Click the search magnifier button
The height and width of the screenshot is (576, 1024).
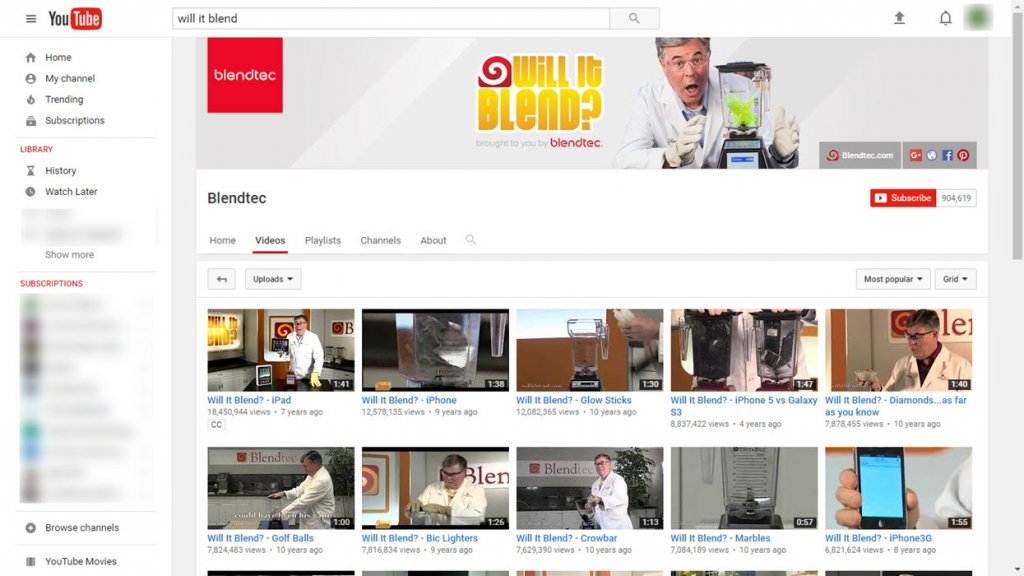(634, 18)
